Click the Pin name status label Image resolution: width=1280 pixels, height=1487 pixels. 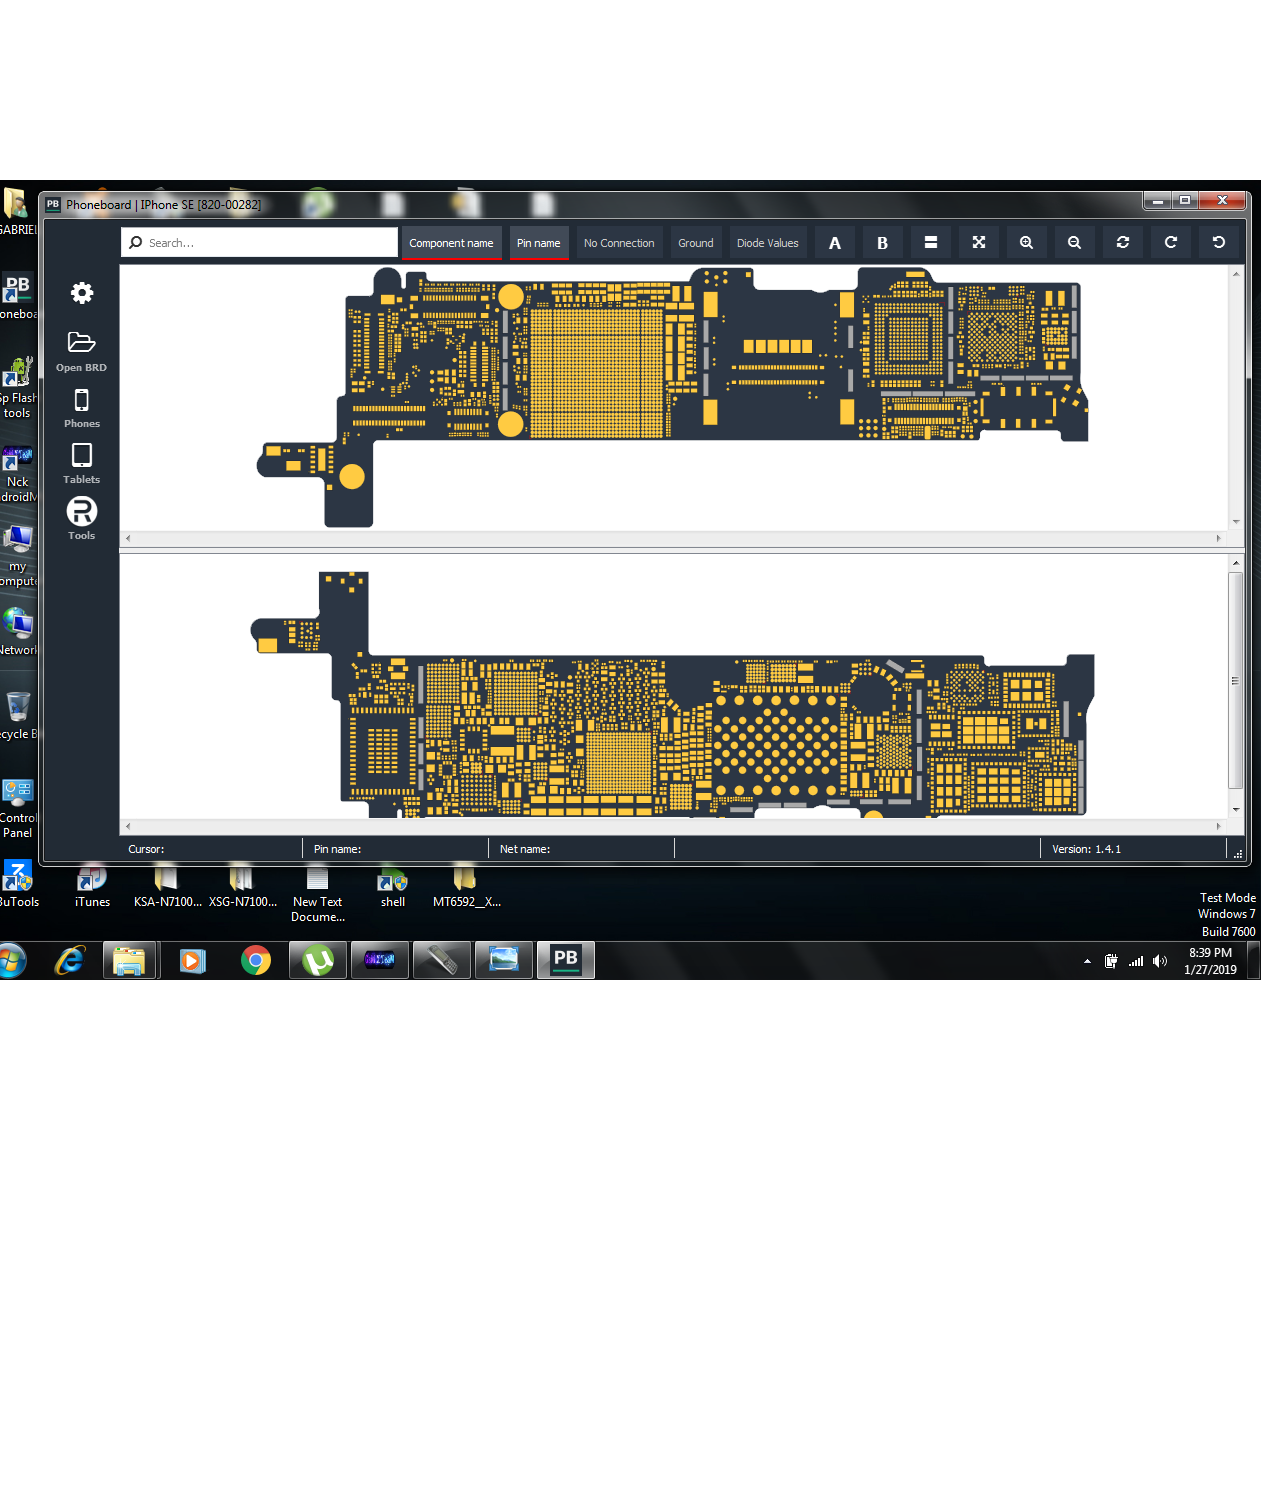tap(337, 849)
